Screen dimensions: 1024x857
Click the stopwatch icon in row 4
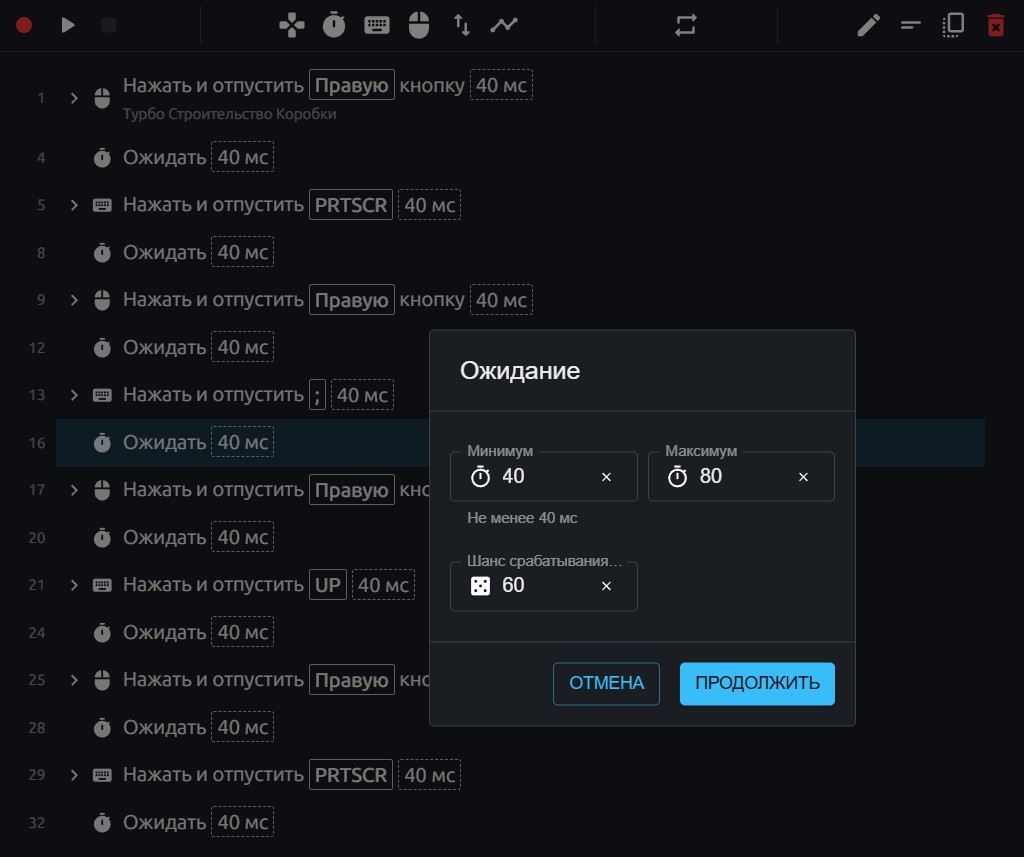(102, 157)
